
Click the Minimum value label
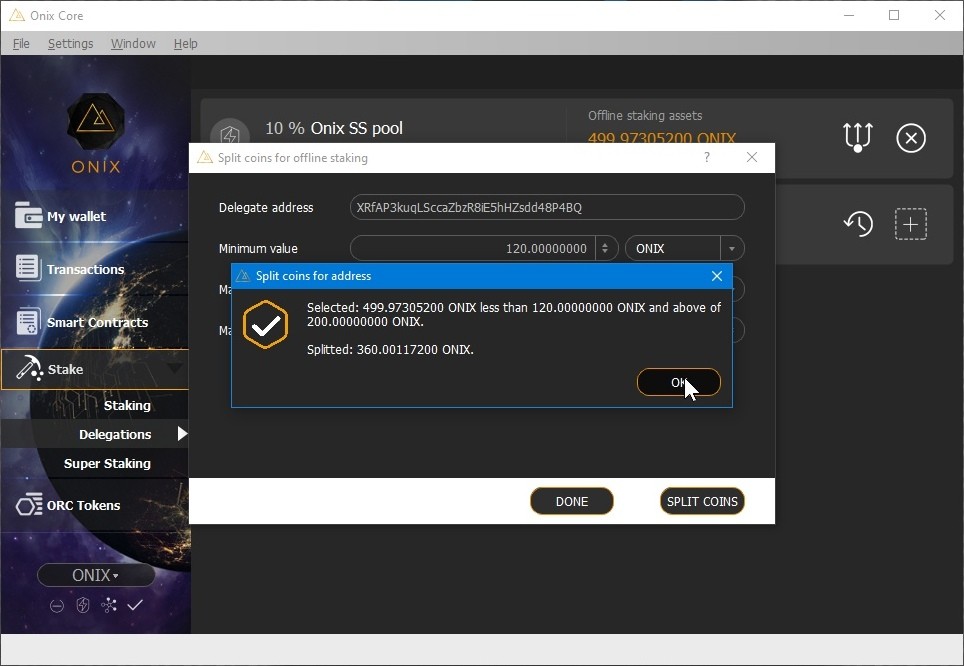coord(258,248)
